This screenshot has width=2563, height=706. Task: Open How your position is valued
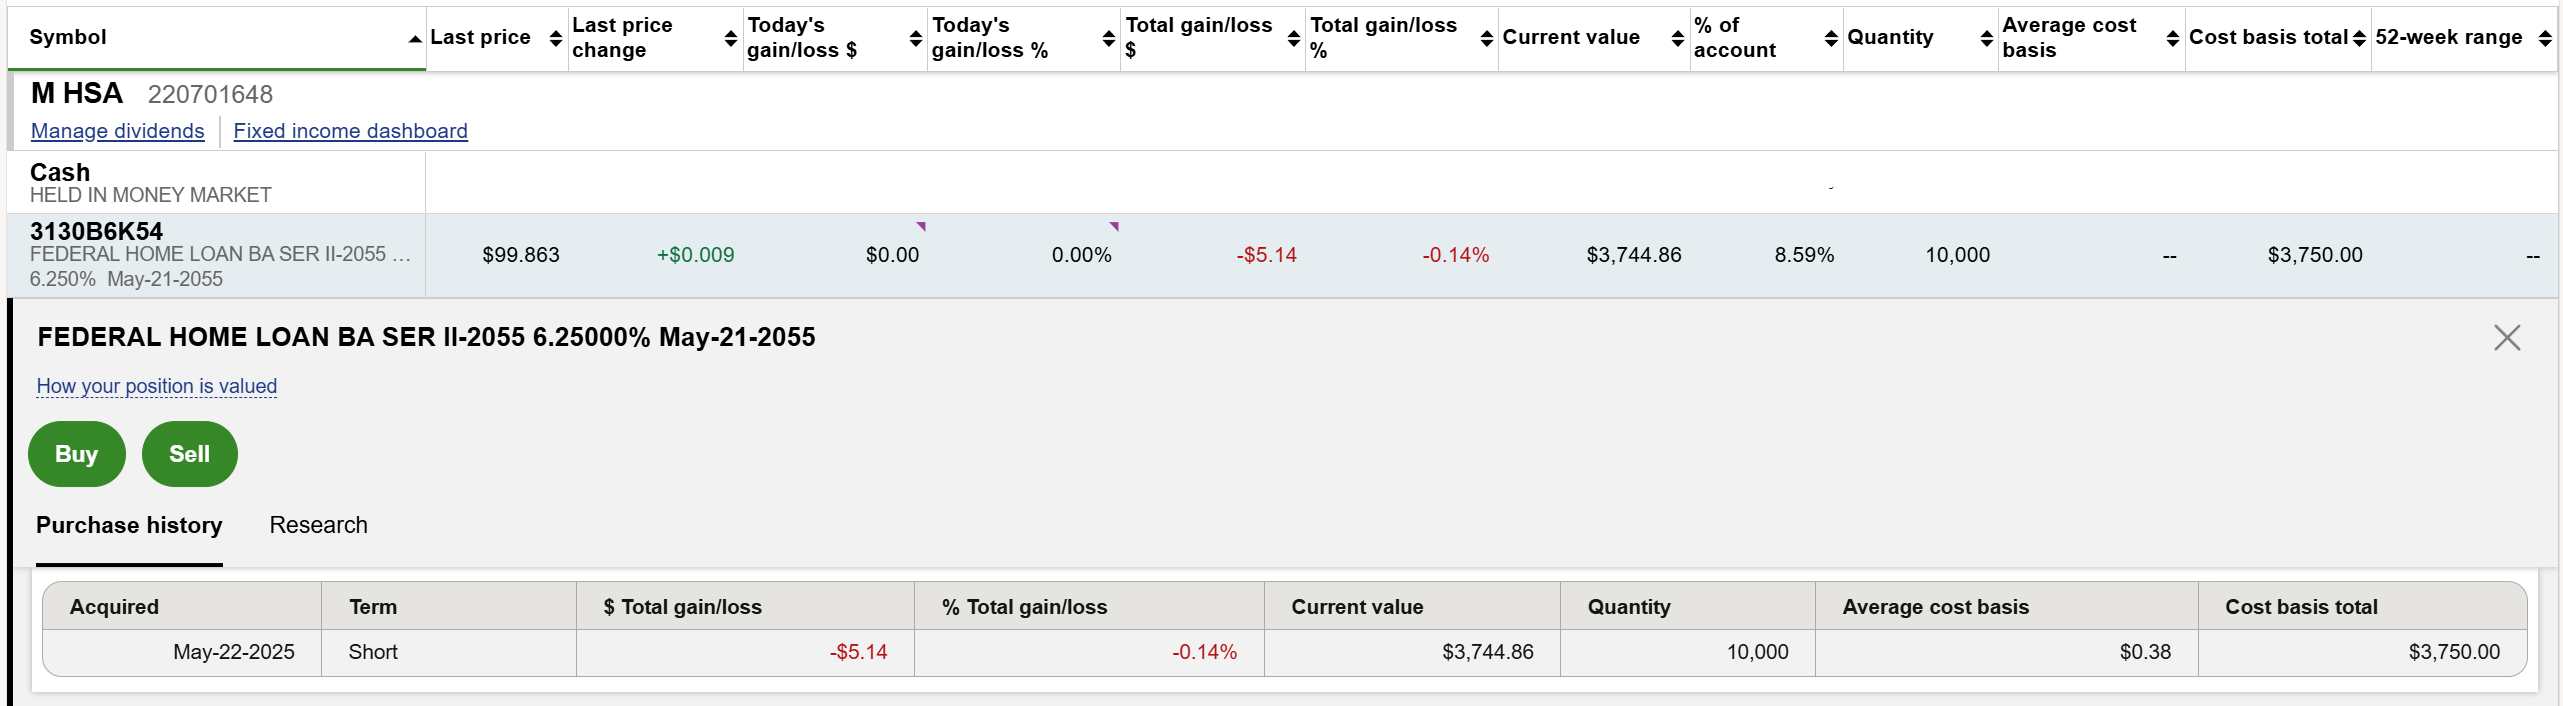(x=157, y=386)
